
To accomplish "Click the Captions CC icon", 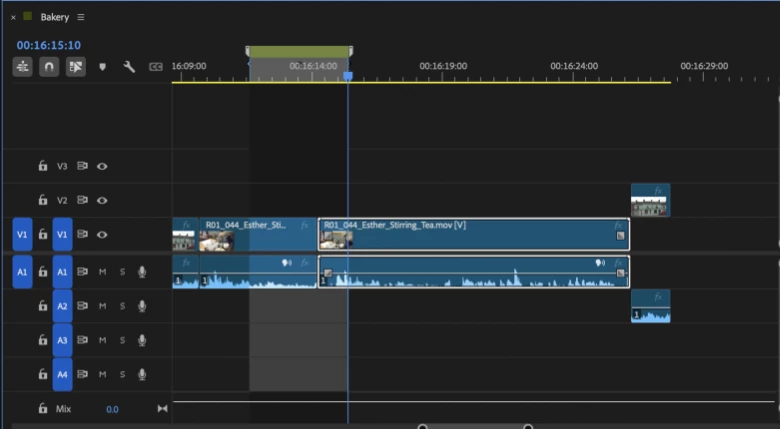I will [156, 67].
